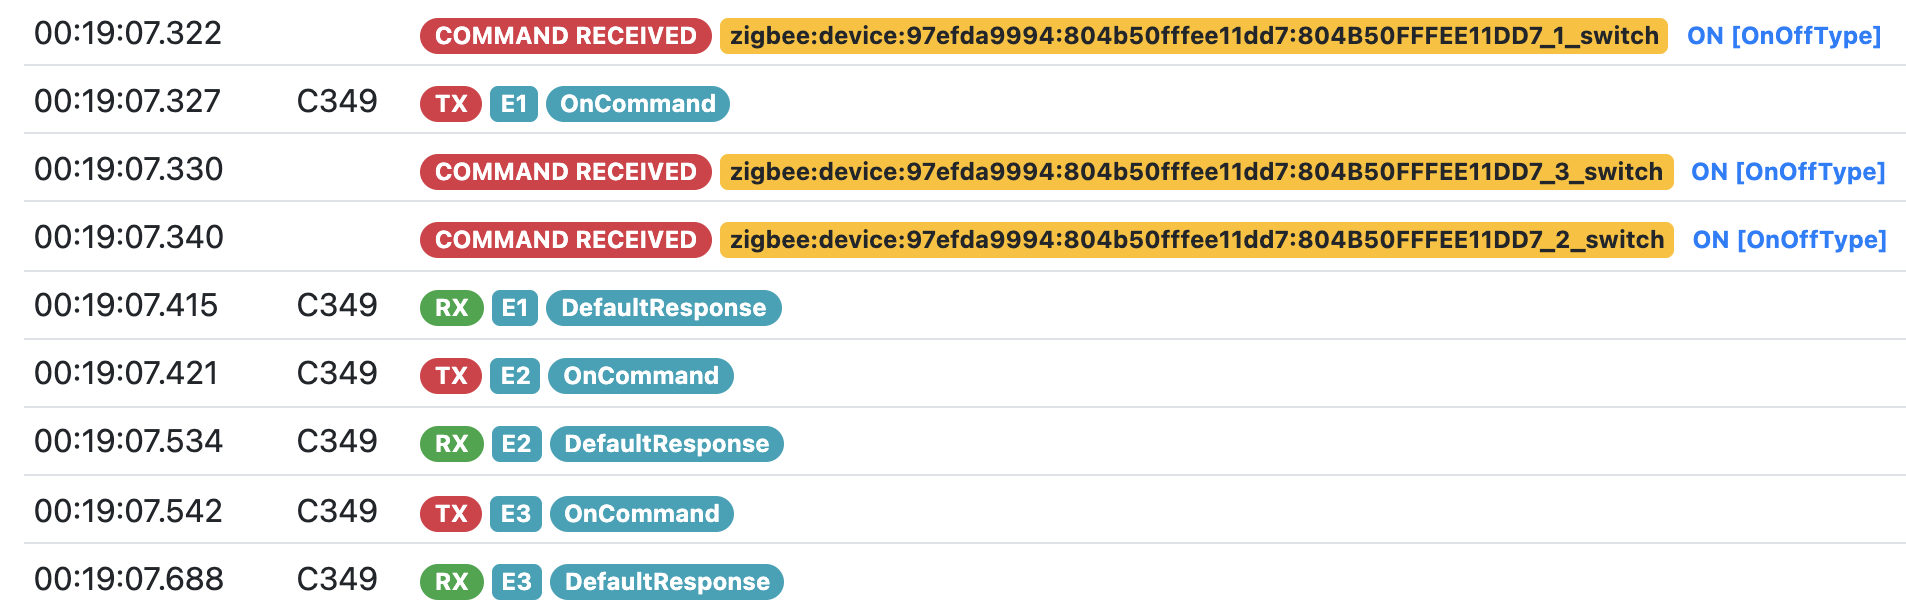
Task: Click the 804B50FFFEE11DD7_3_switch device label
Action: coord(1196,172)
